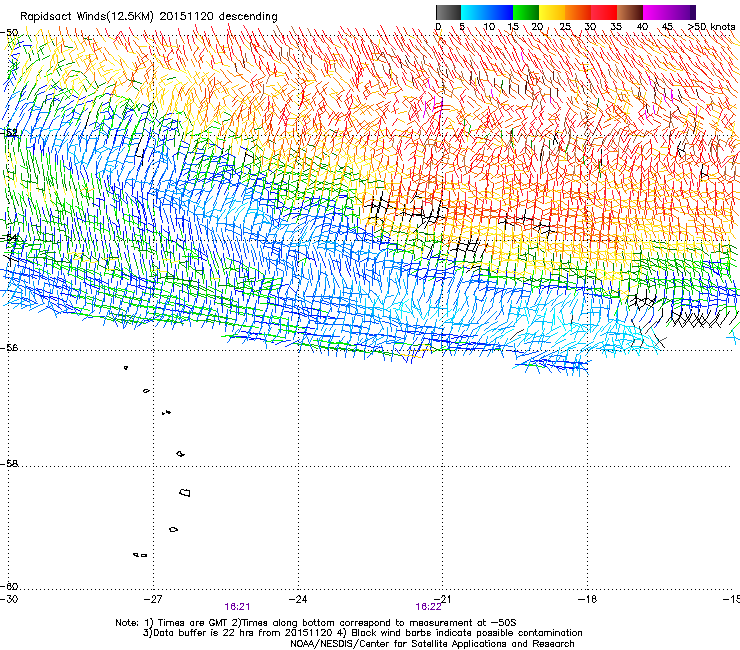Click the latitude label '-50'
Screen dimensions: 740x650
pos(9,33)
